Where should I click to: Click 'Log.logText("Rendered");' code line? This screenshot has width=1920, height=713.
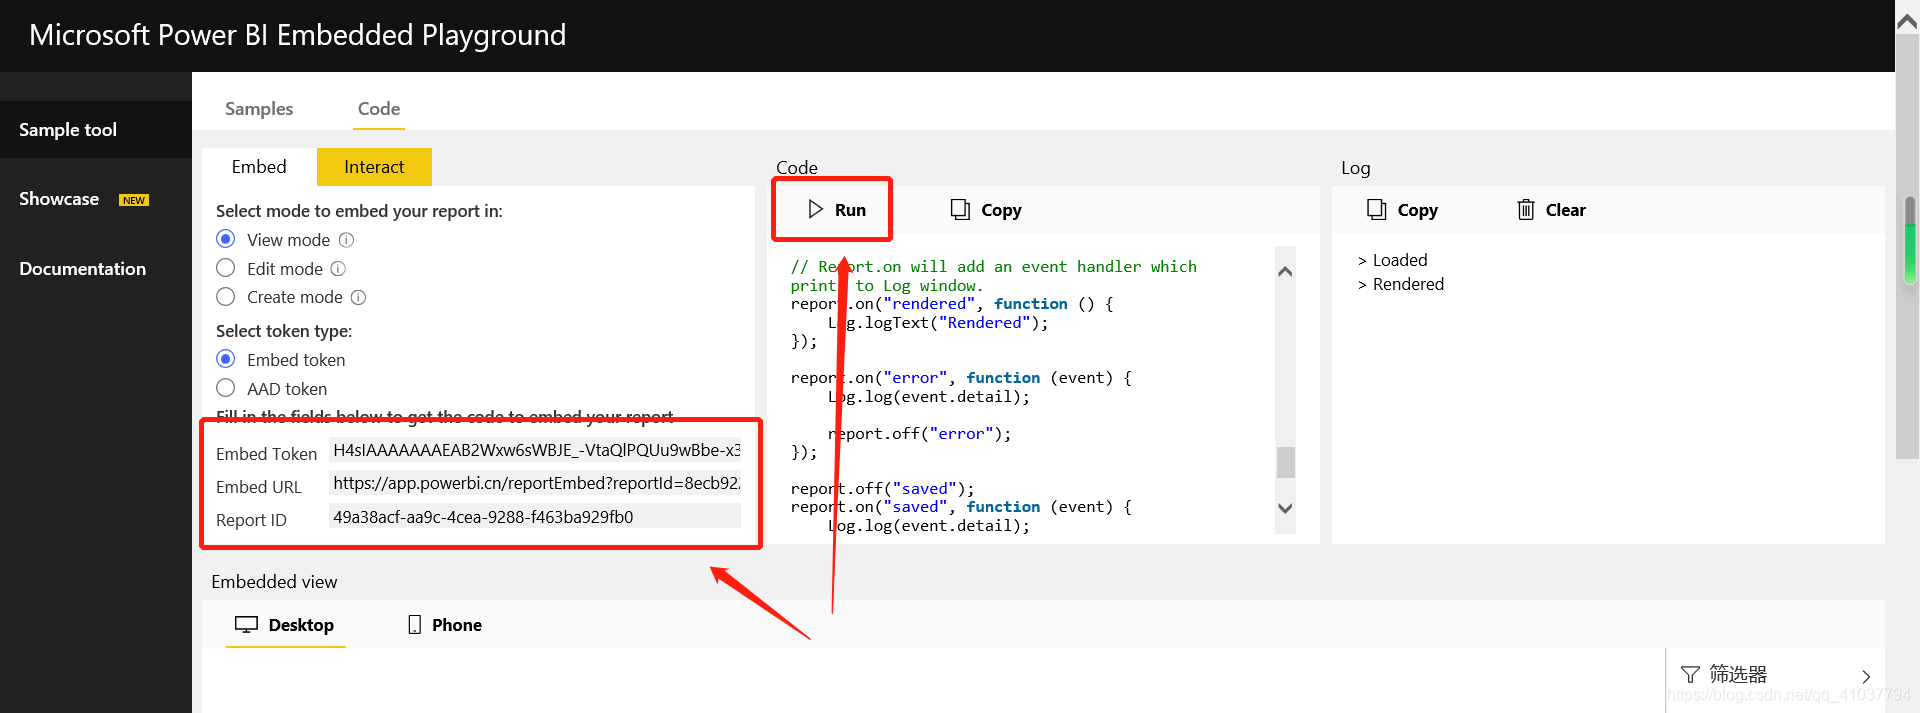(938, 323)
